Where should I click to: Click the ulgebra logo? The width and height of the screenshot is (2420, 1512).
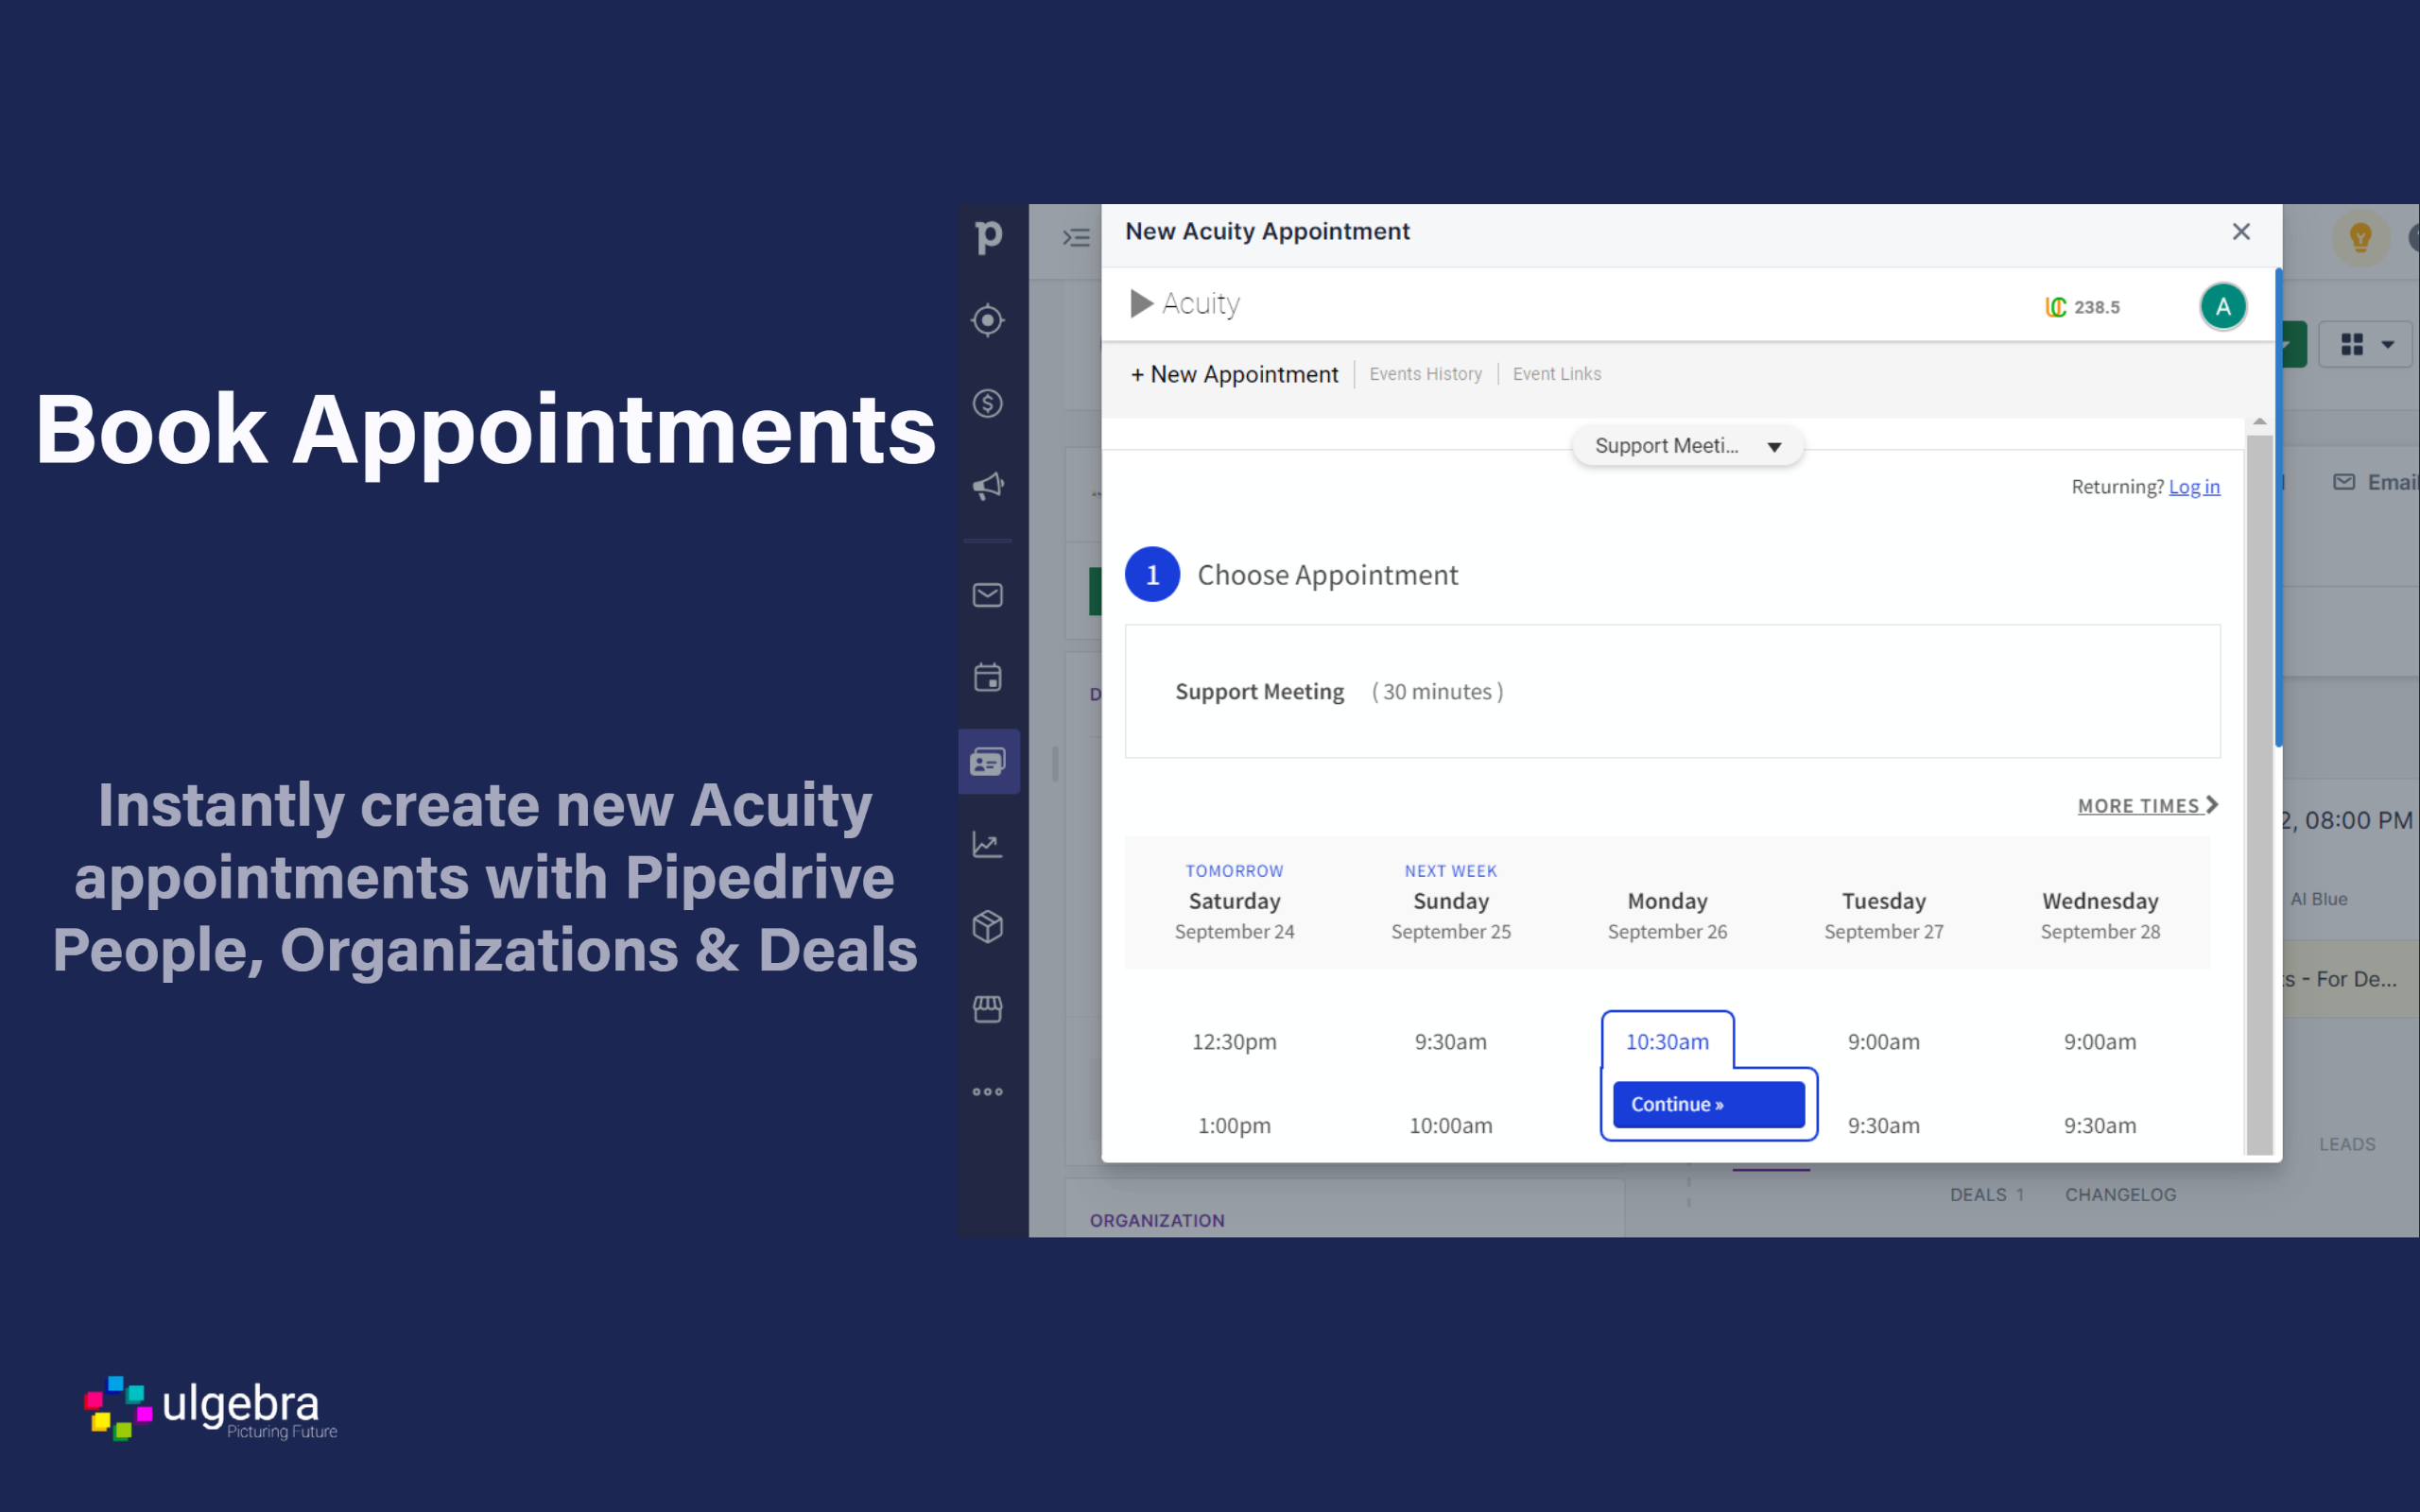(x=211, y=1408)
